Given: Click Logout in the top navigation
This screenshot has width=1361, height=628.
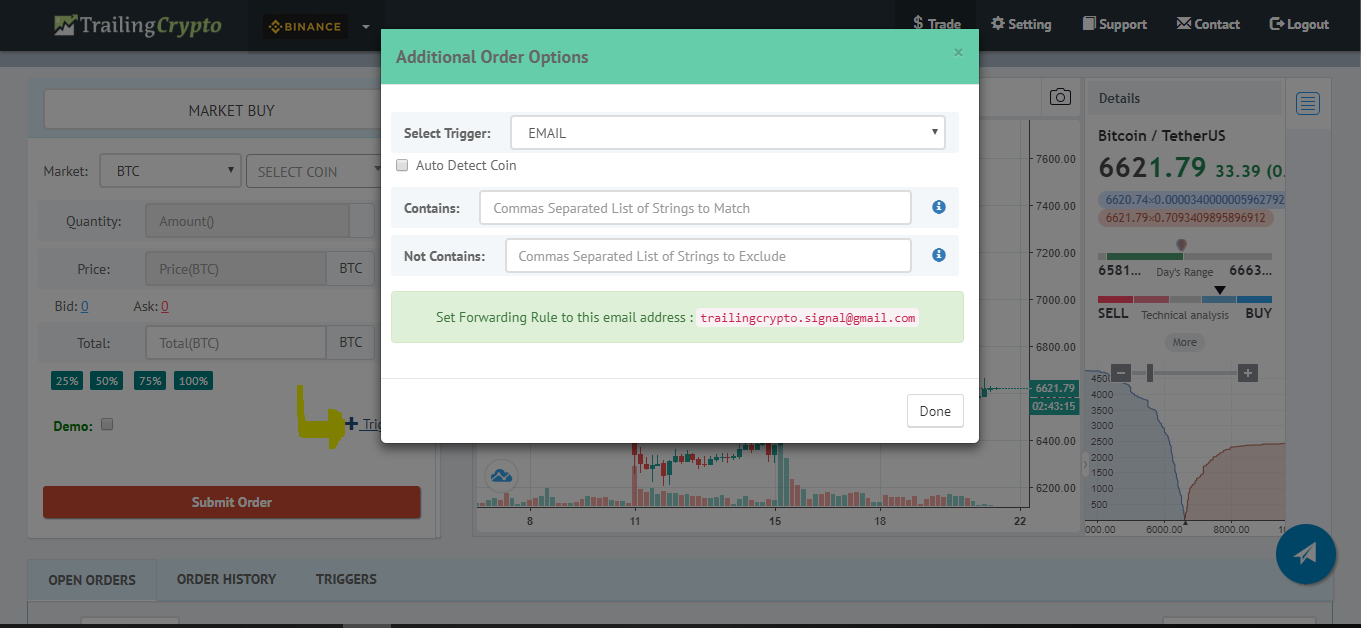Looking at the screenshot, I should 1299,24.
